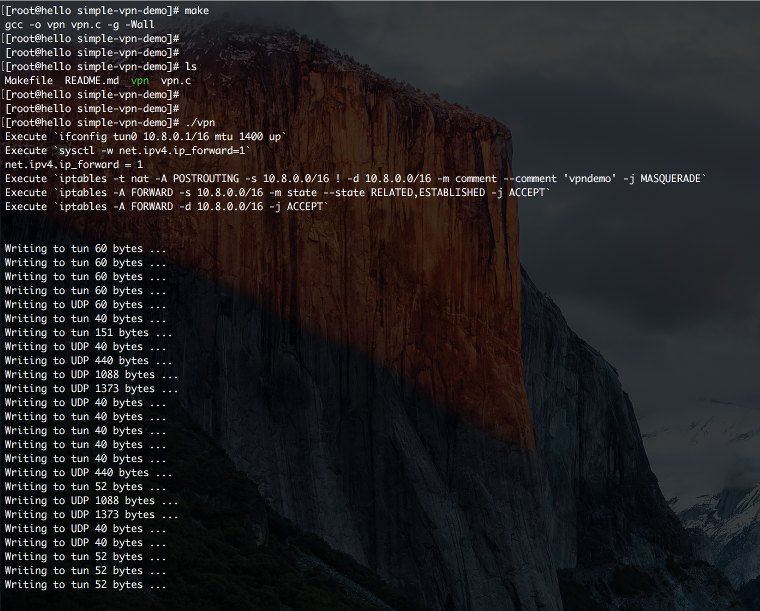The image size is (760, 611).
Task: Click the "mtu 1400" text in the ifconfig line
Action: tap(239, 137)
